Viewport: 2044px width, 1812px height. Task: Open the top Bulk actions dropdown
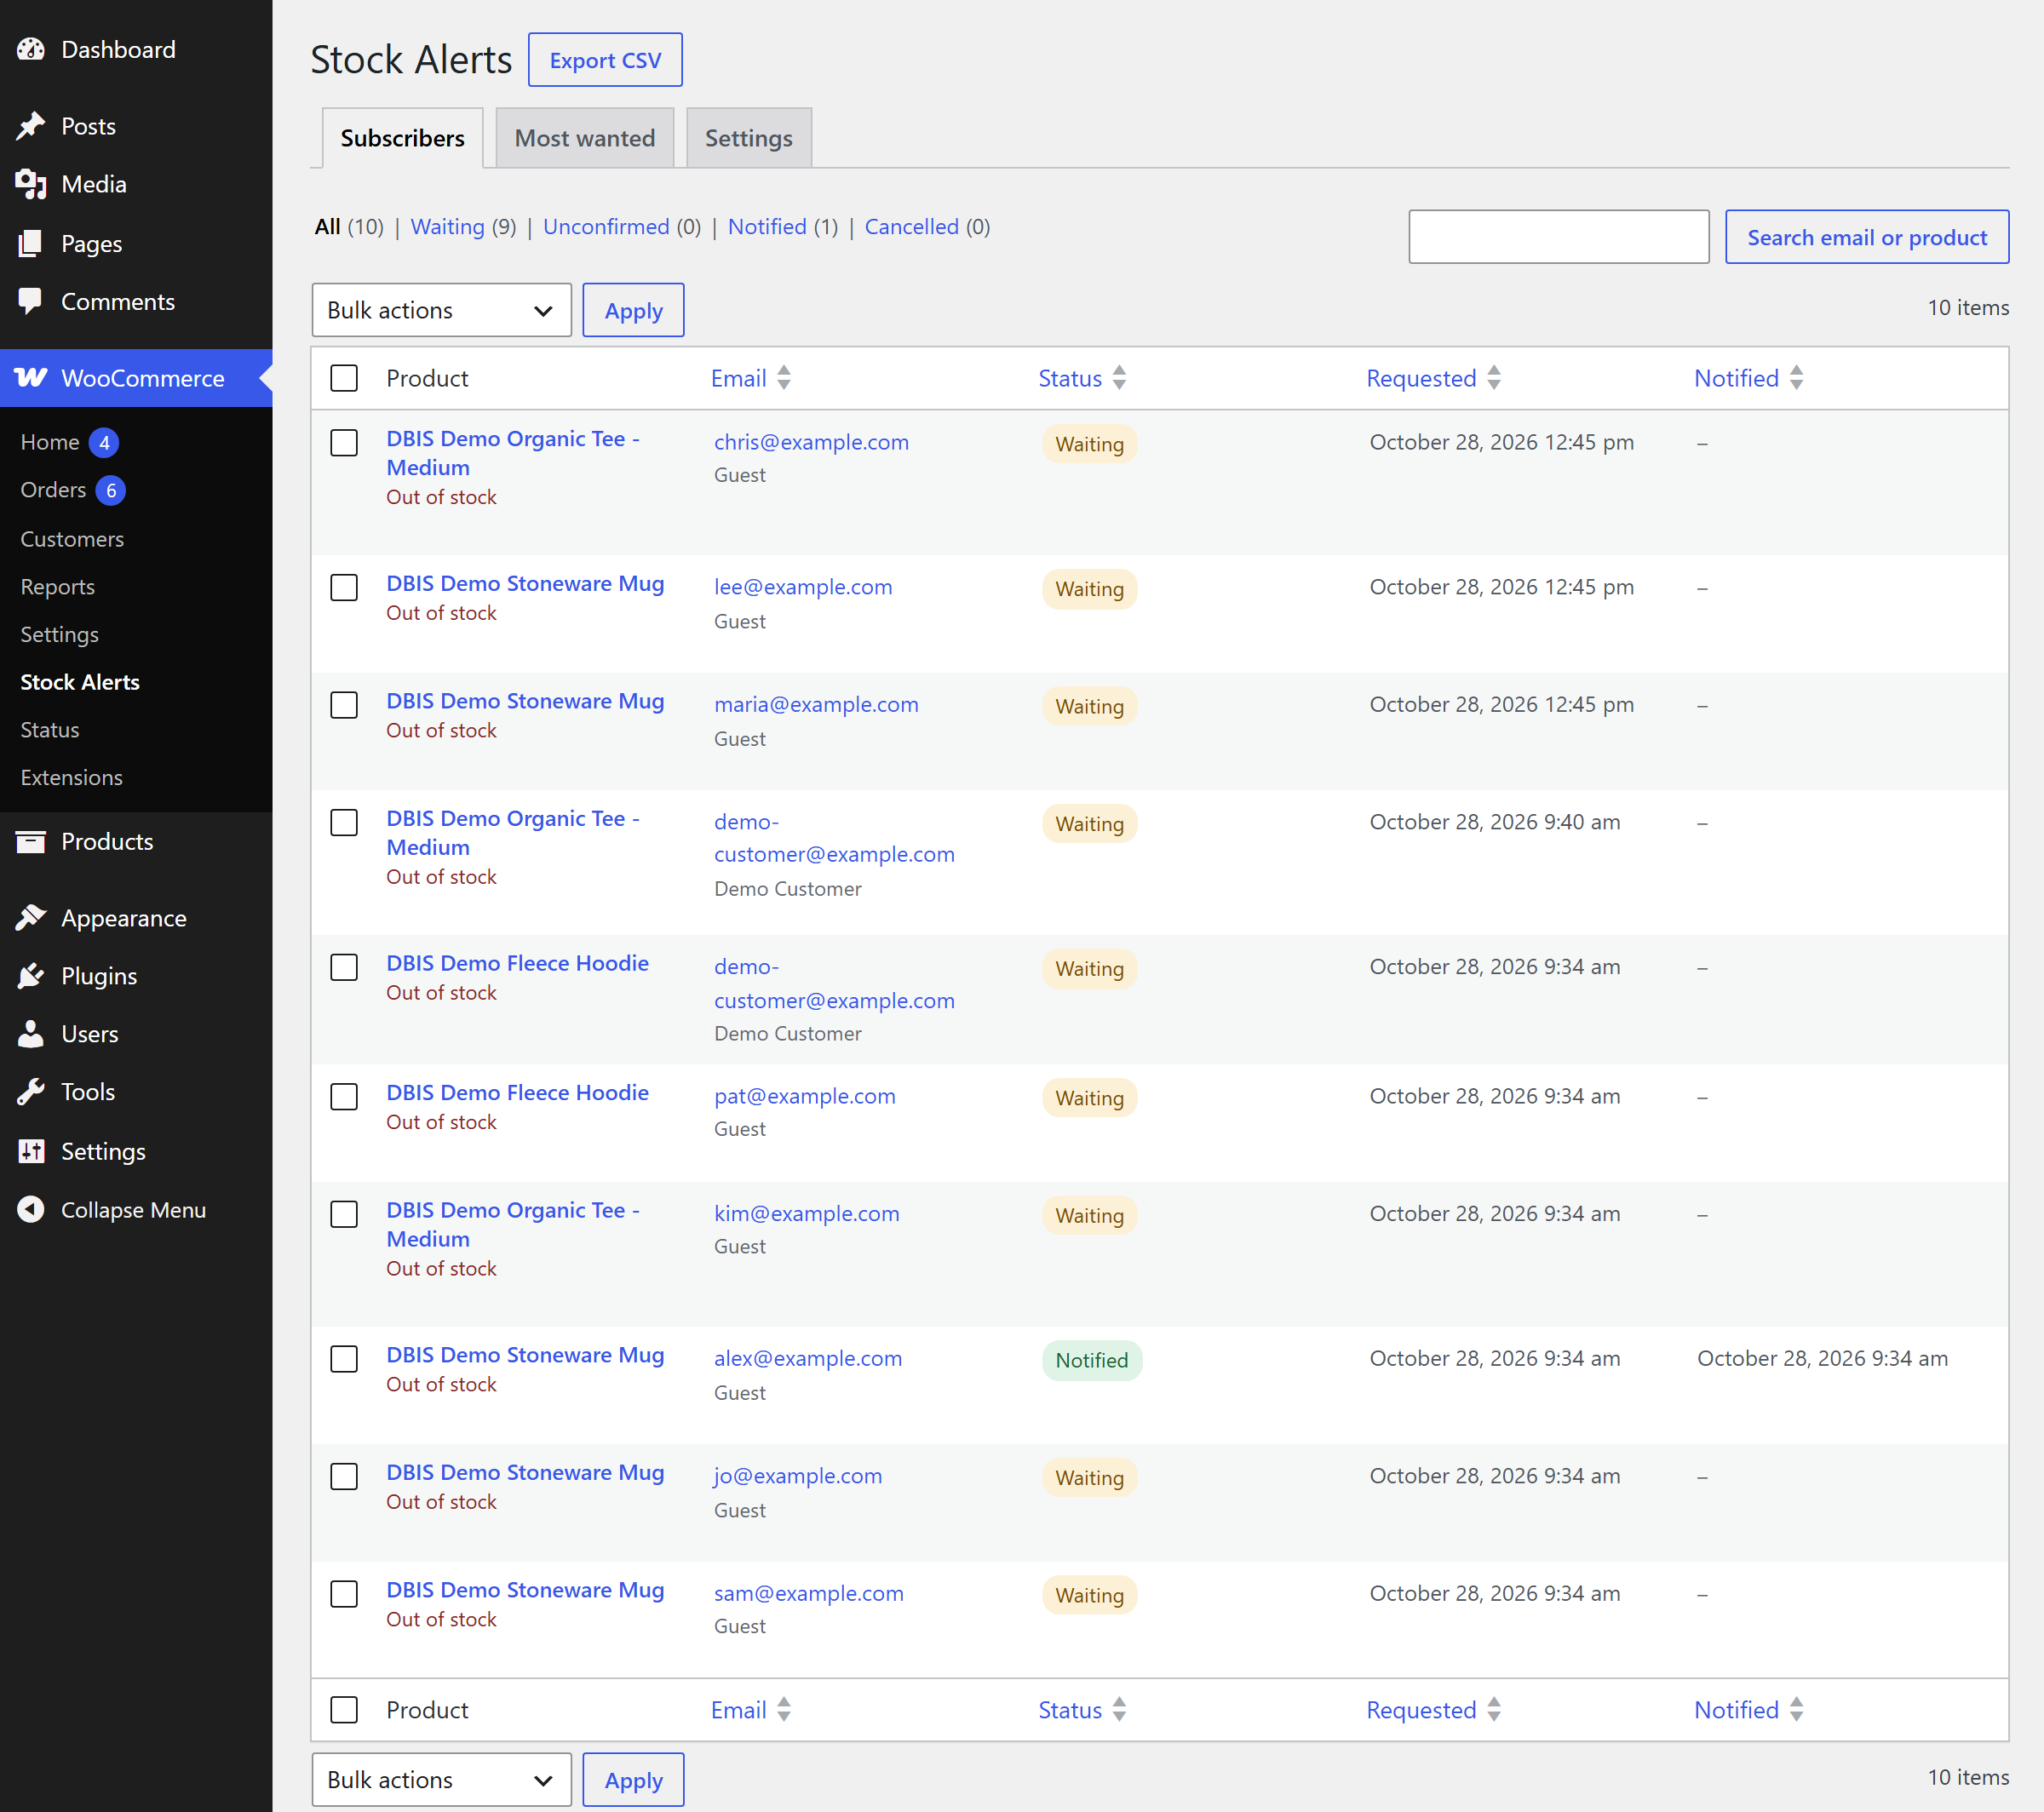coord(441,310)
